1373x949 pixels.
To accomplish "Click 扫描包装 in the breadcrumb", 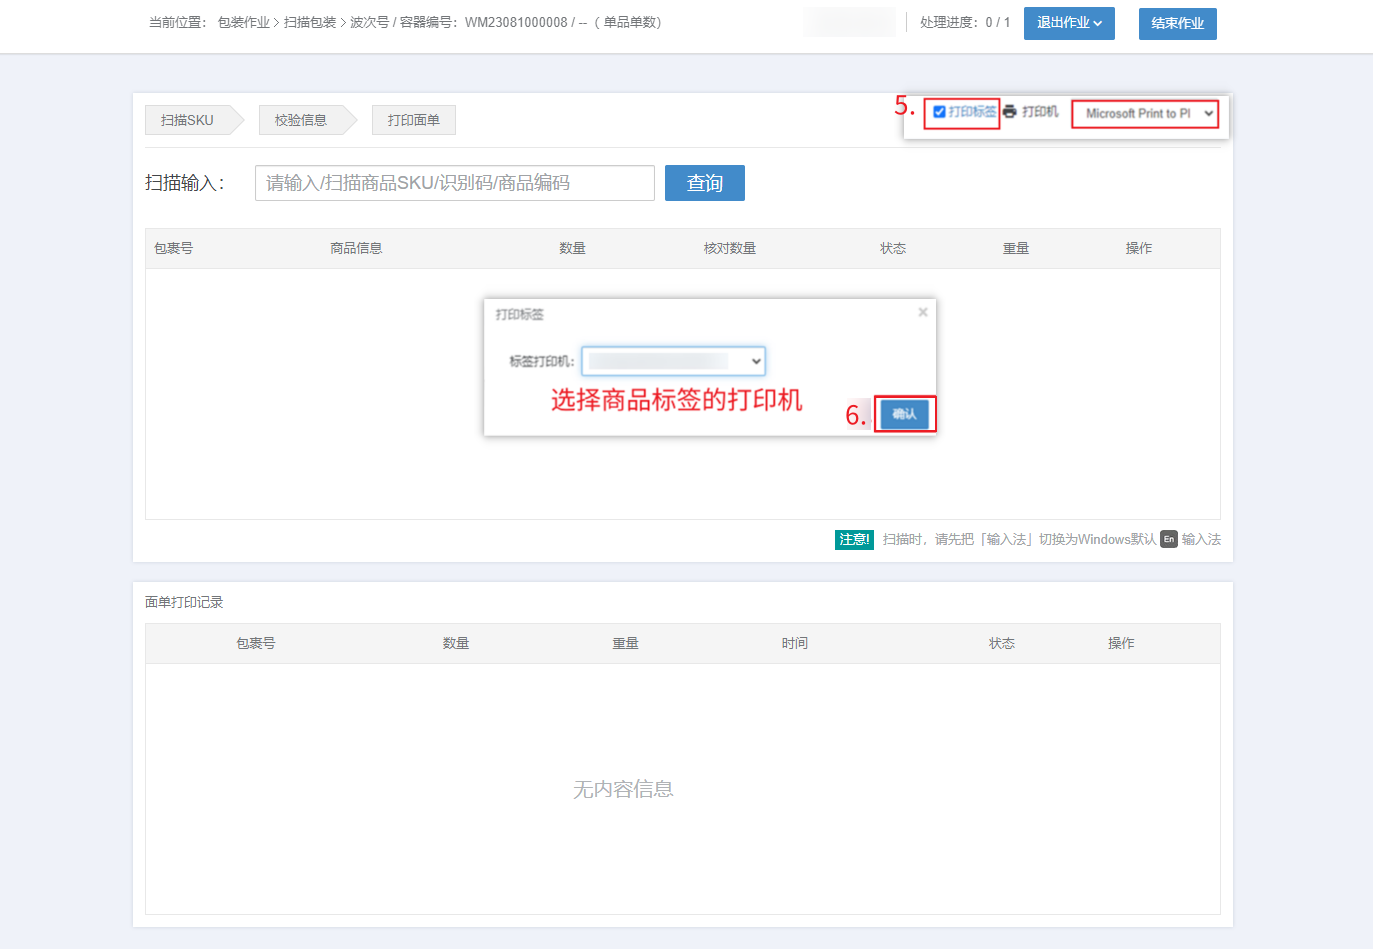I will click(x=310, y=22).
